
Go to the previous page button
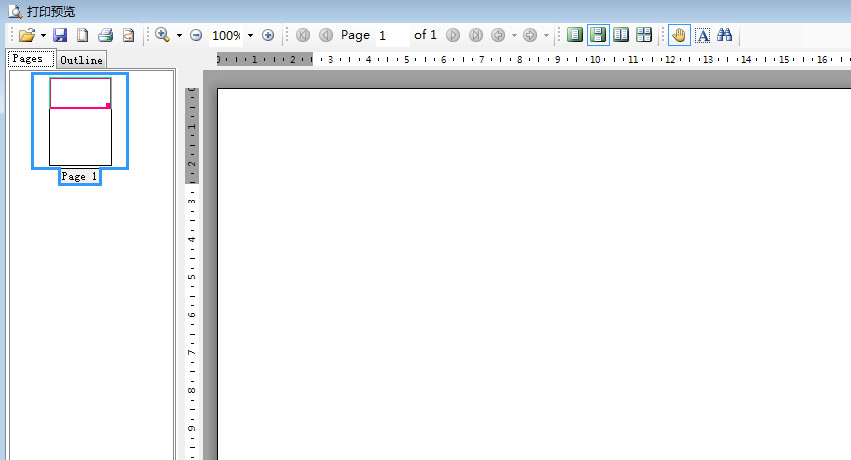coord(326,35)
